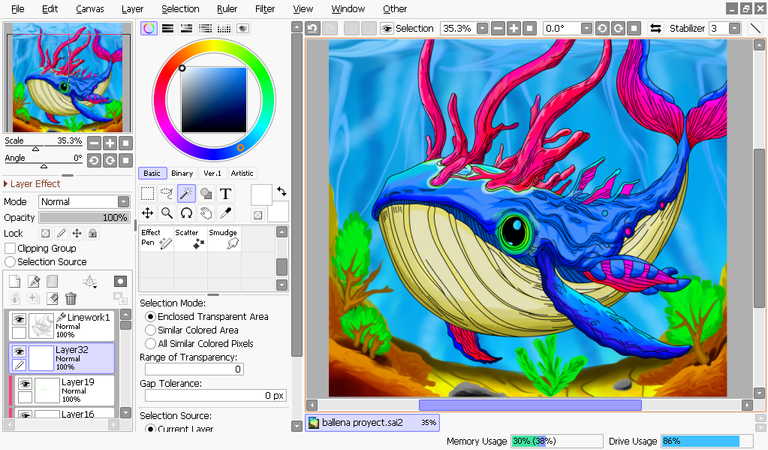Create a new layer folder

click(52, 281)
